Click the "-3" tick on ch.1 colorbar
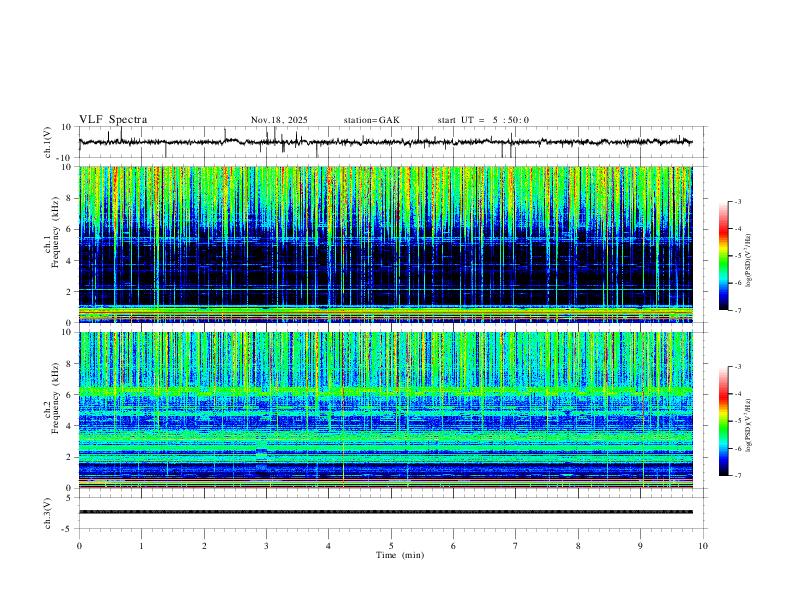Viewport: 792px width, 612px height. [737, 201]
